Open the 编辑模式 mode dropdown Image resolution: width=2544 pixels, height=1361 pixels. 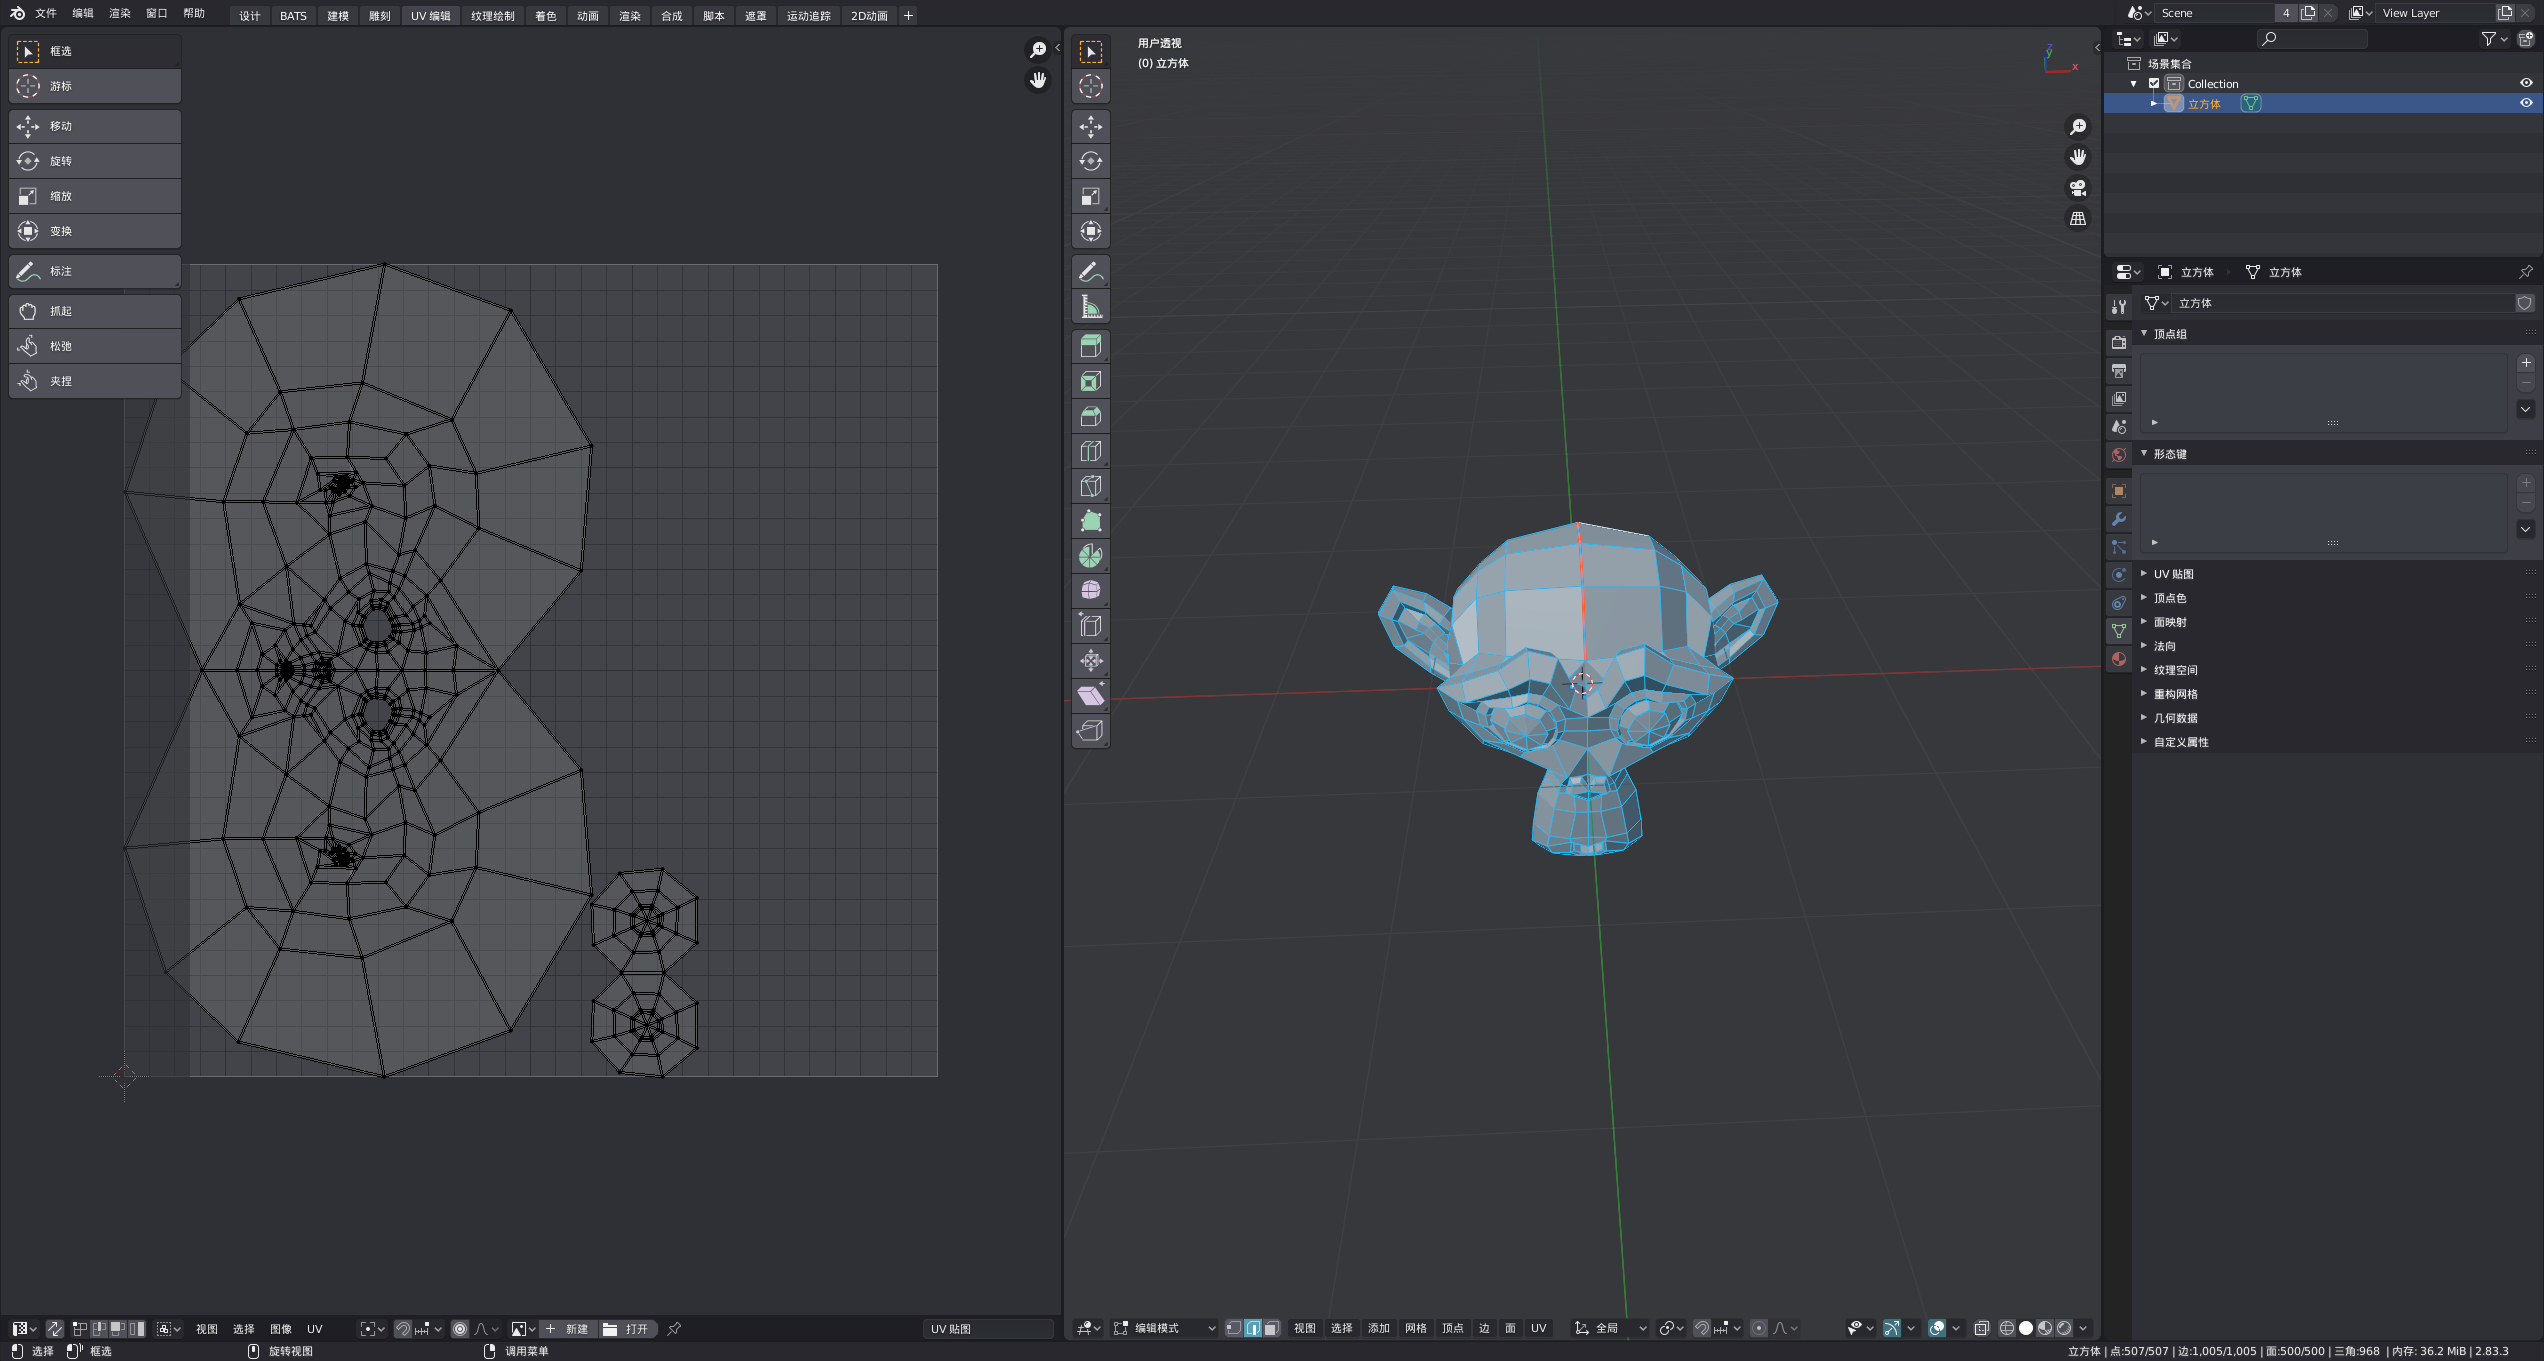(x=1165, y=1328)
